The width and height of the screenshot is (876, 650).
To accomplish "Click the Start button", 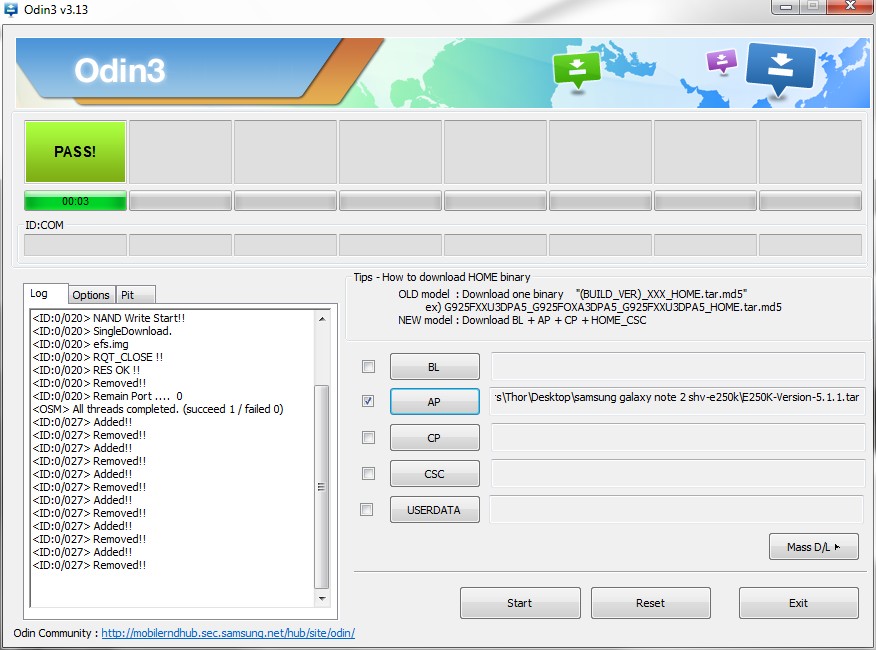I will (x=520, y=603).
